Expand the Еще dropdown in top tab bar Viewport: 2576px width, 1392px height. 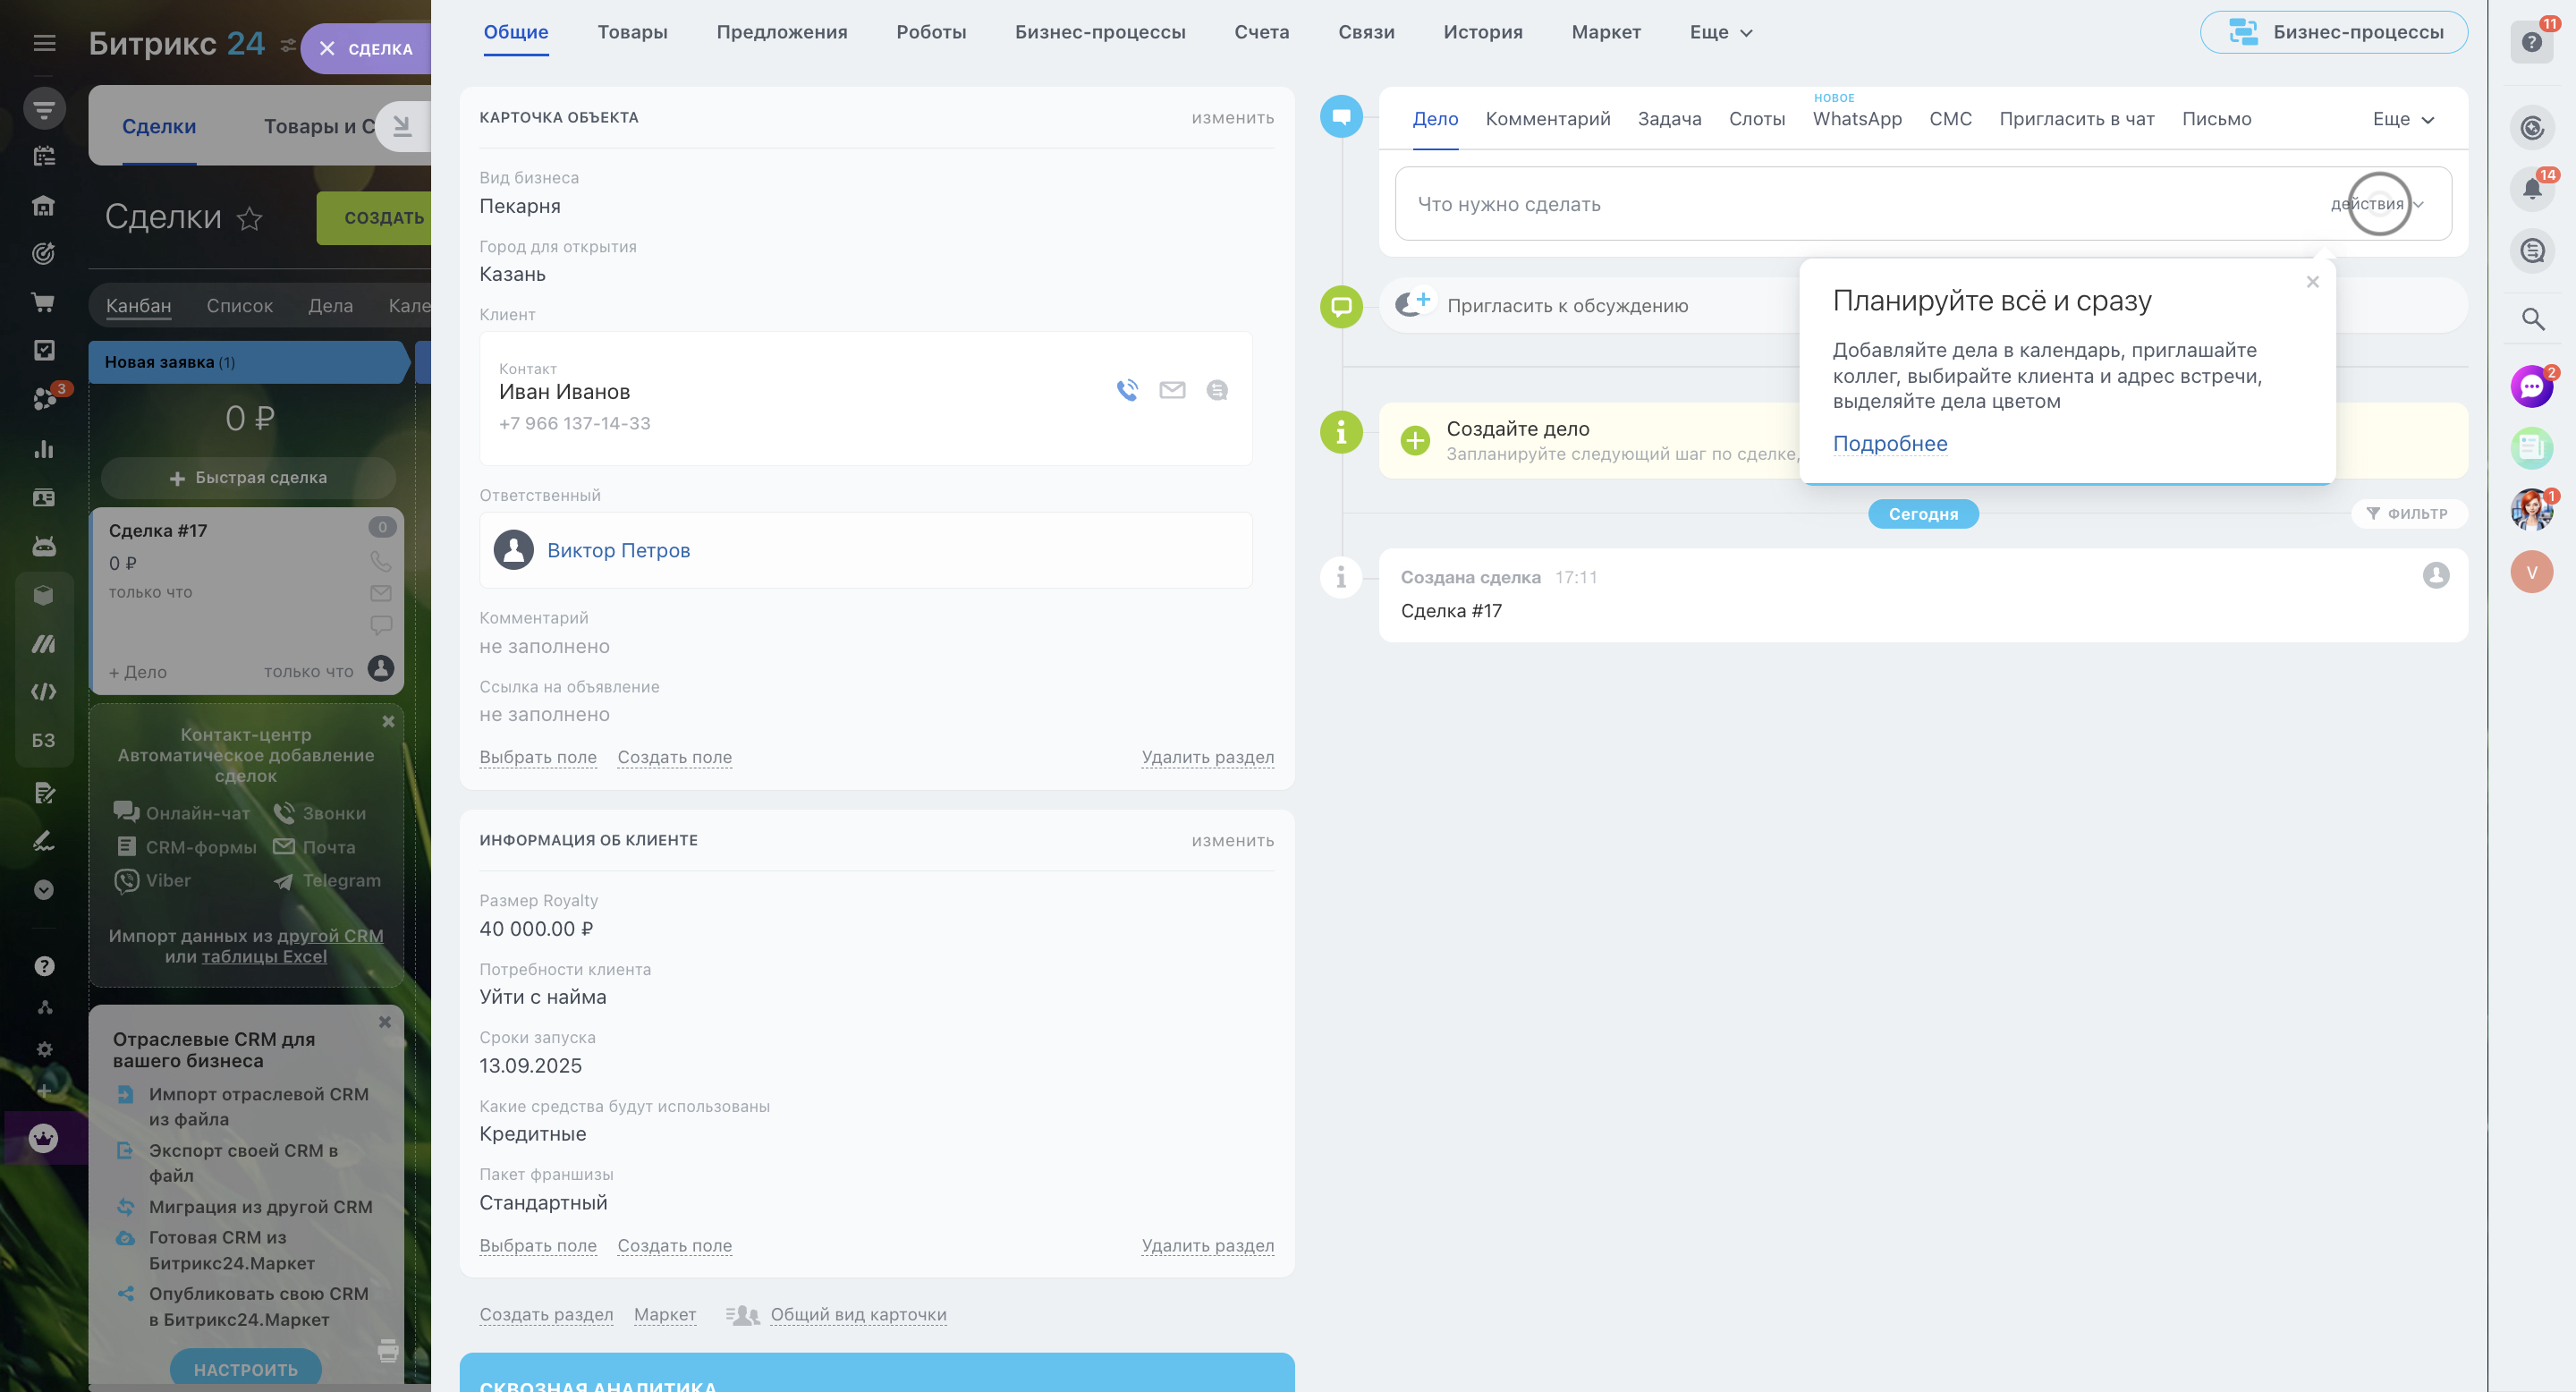coord(1720,32)
